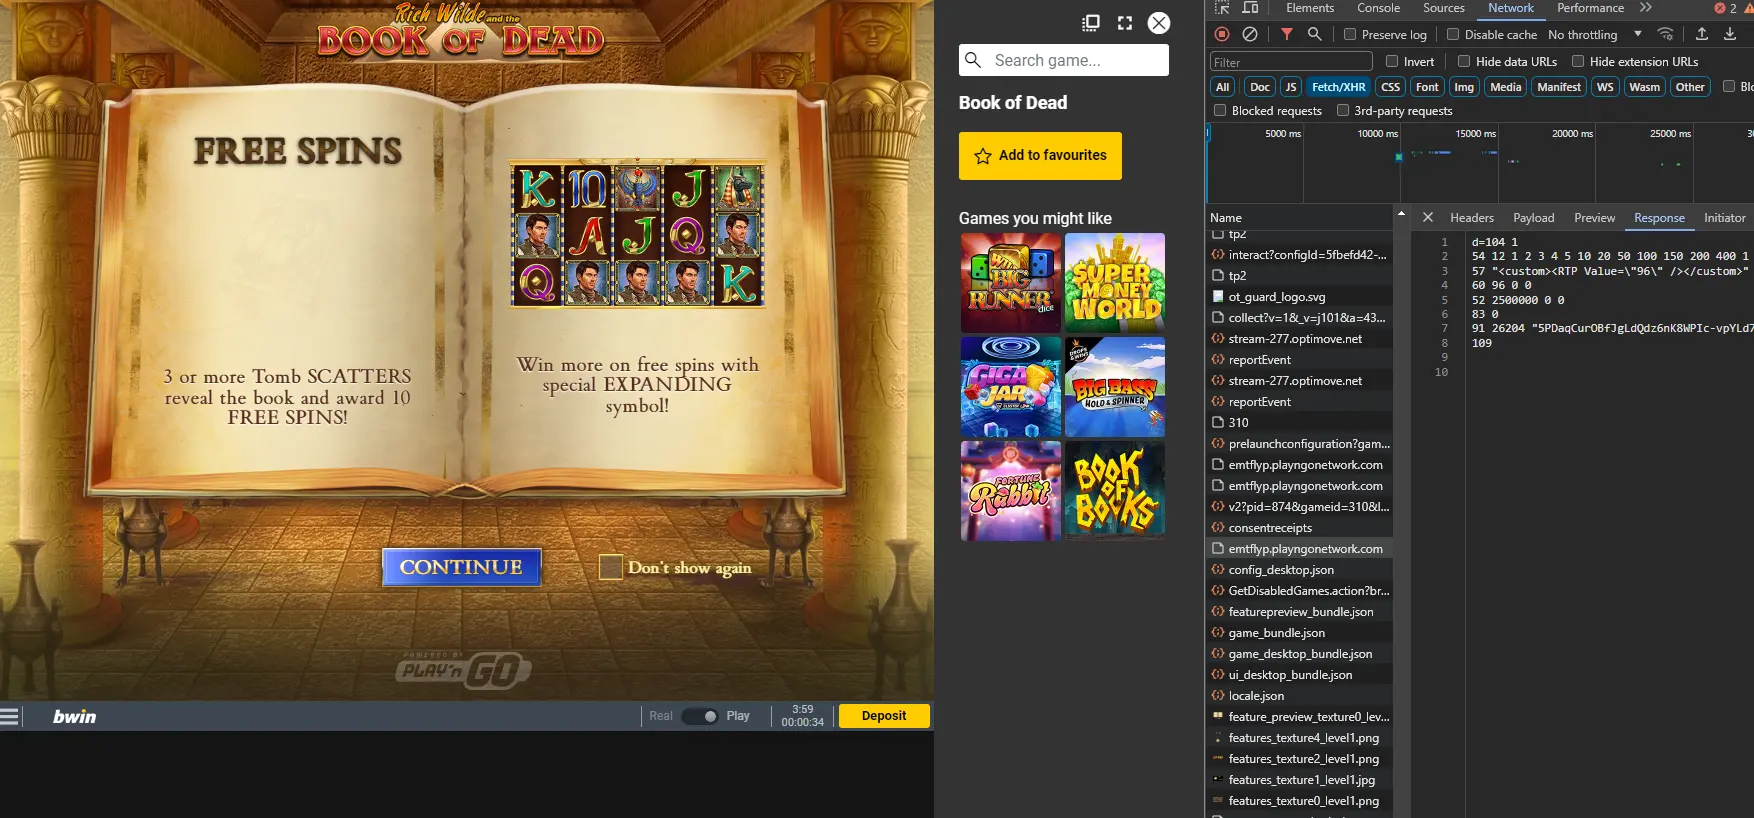Check Blocked requests checkbox

click(1220, 110)
